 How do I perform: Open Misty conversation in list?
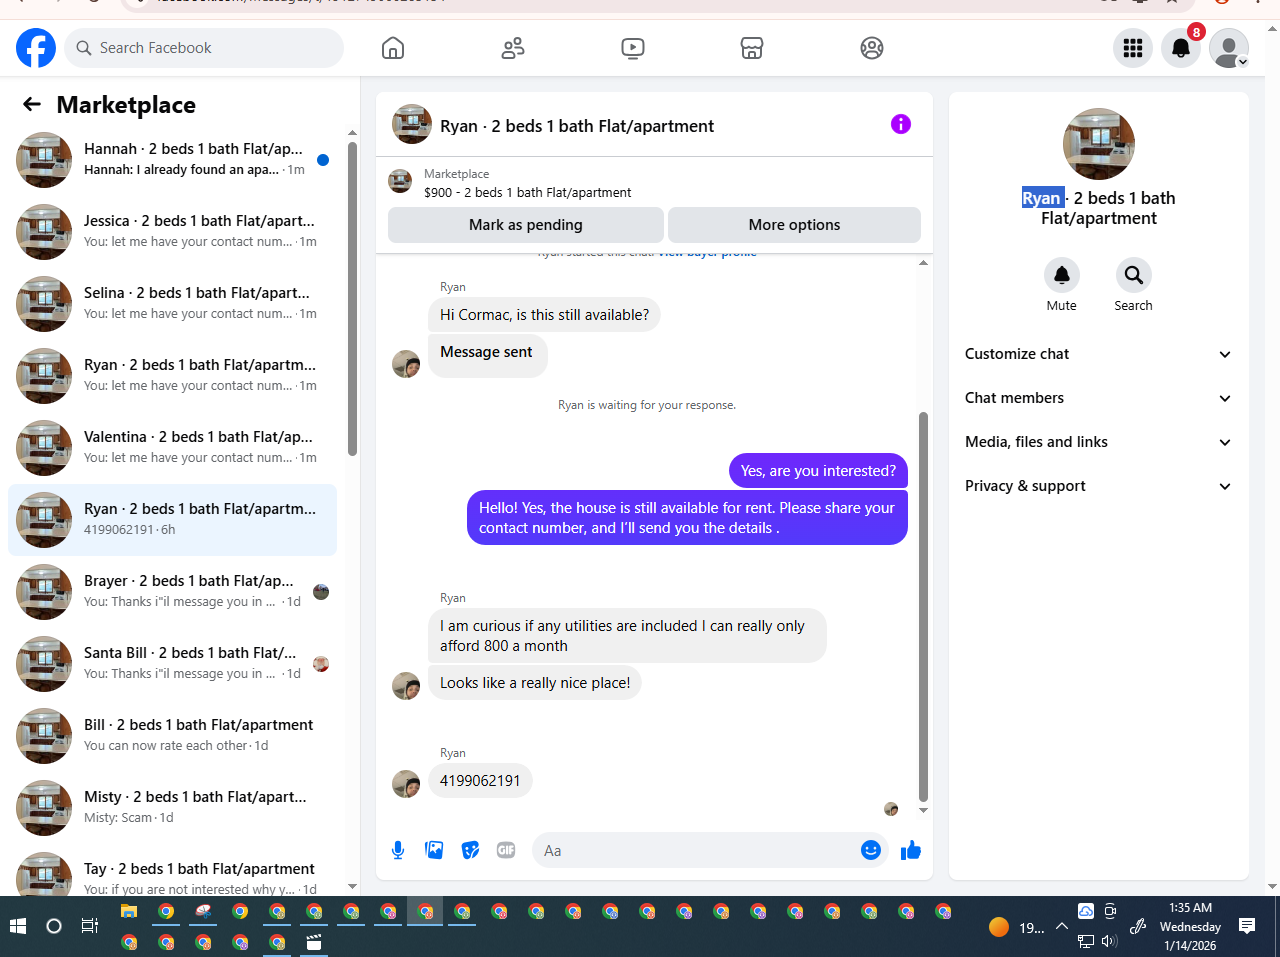[x=172, y=808]
